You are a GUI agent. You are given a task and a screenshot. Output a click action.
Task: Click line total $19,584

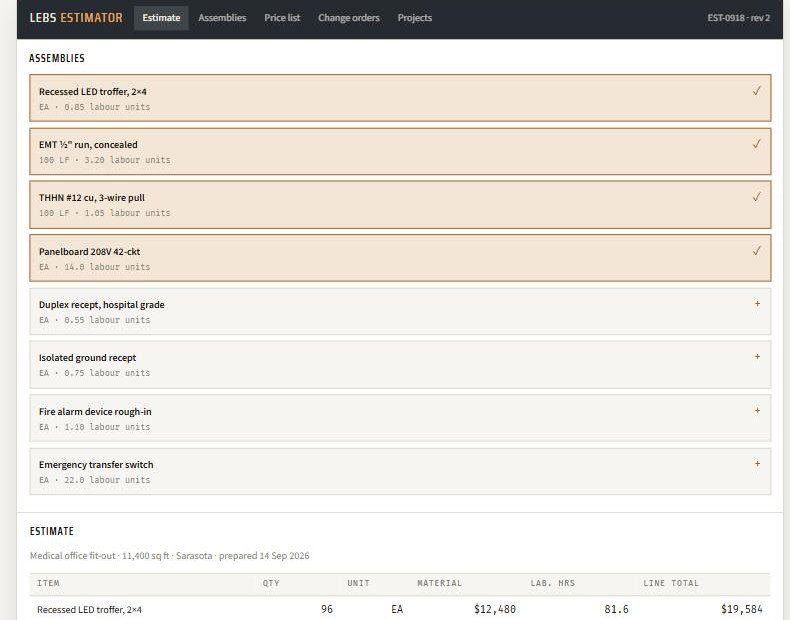coord(742,609)
